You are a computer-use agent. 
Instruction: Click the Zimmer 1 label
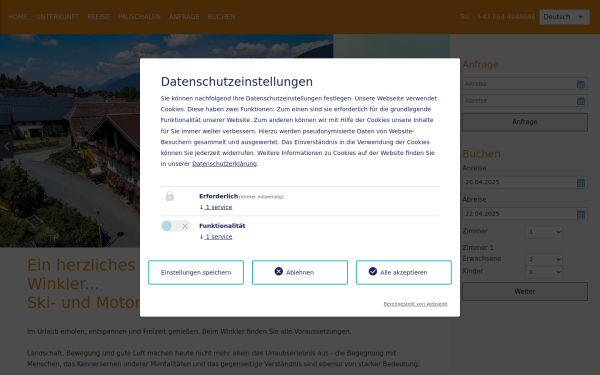pos(478,248)
